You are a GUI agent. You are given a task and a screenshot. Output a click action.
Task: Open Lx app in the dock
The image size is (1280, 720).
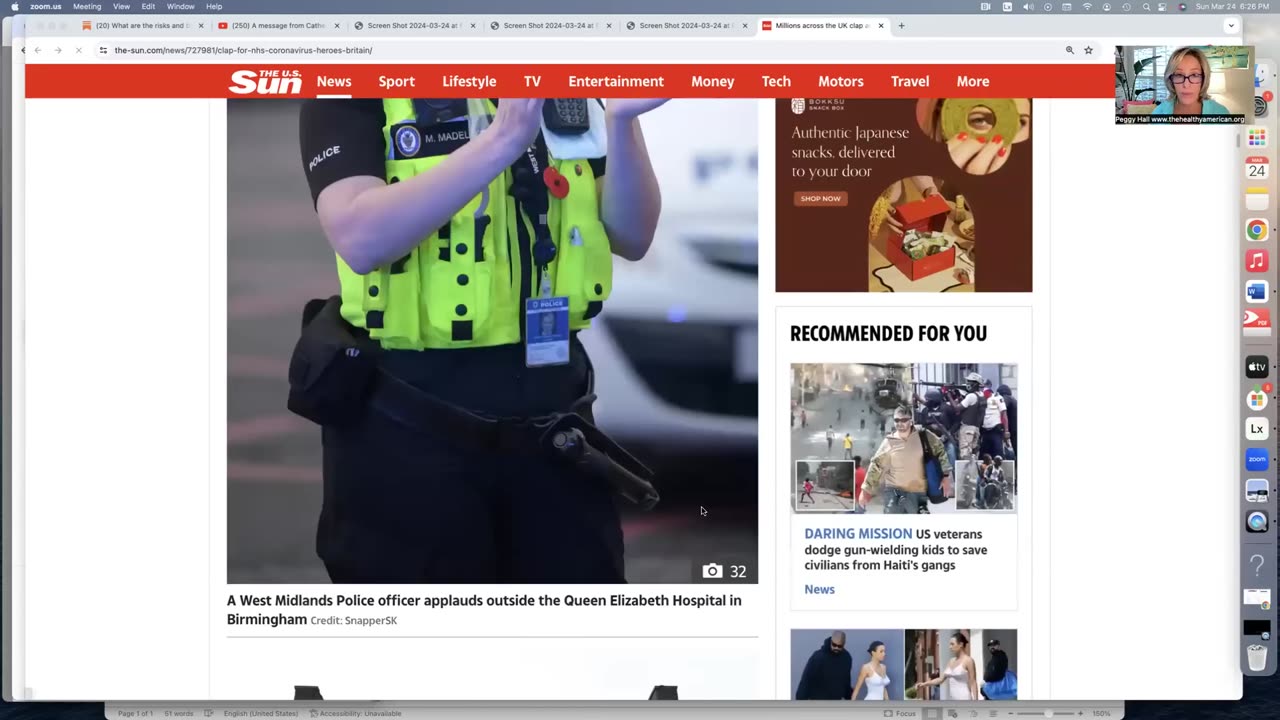pyautogui.click(x=1257, y=429)
